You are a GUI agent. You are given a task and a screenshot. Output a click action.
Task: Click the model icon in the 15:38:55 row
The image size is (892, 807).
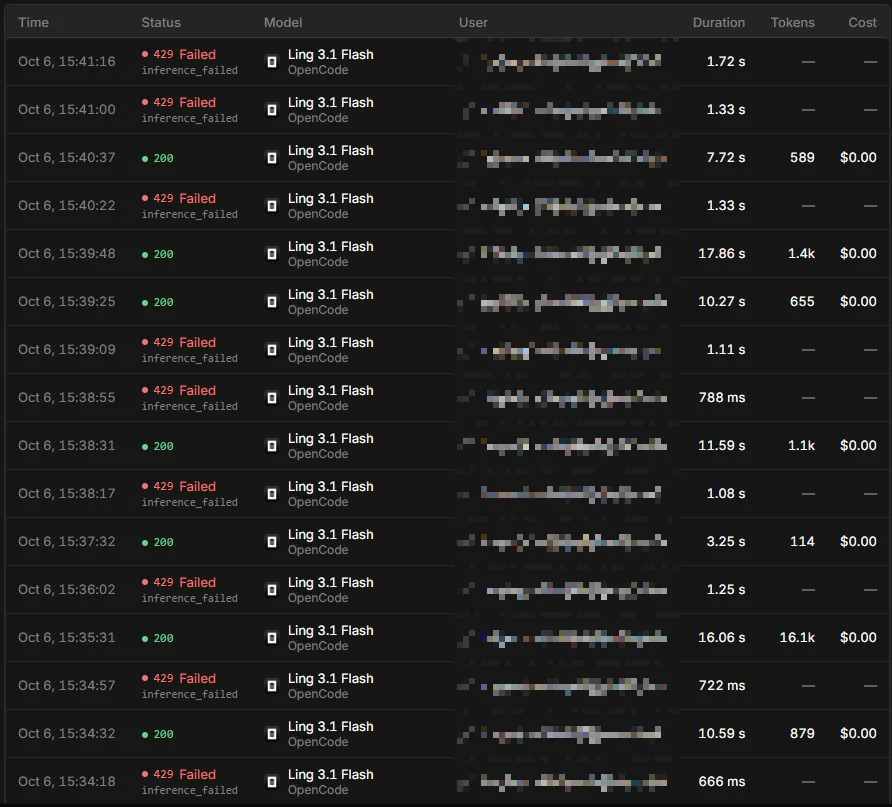pos(272,398)
